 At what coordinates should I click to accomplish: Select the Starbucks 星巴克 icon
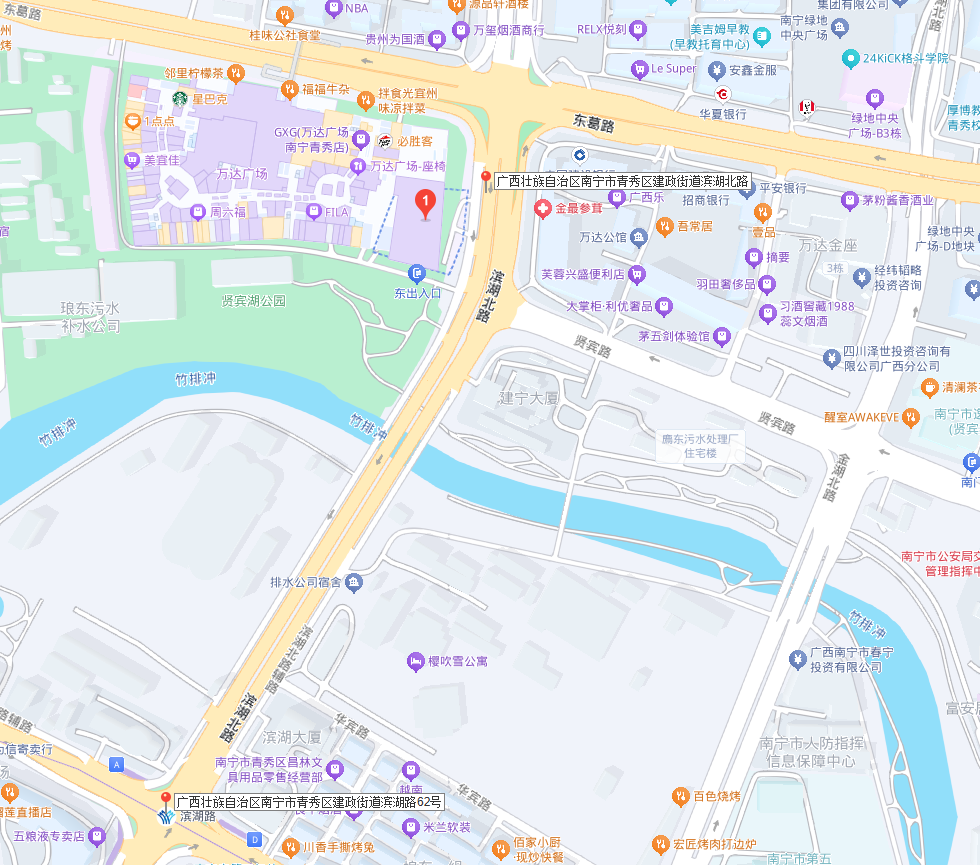click(180, 99)
